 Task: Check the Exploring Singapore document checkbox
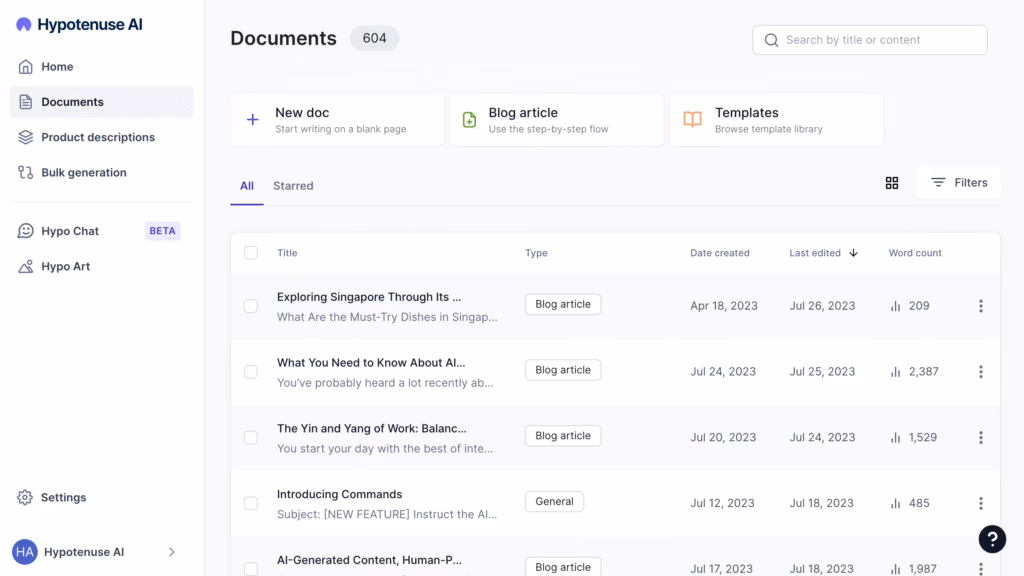[251, 306]
